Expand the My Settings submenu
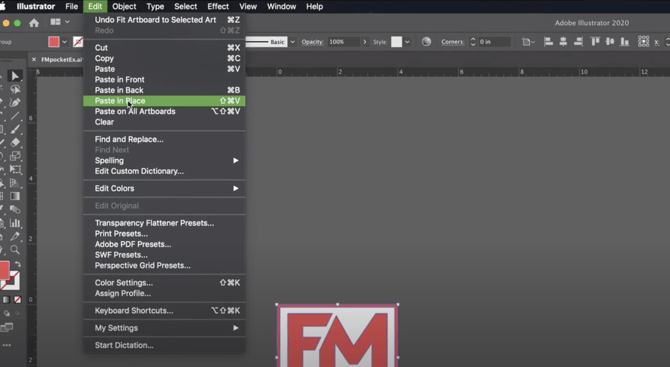Image resolution: width=670 pixels, height=367 pixels. tap(164, 328)
